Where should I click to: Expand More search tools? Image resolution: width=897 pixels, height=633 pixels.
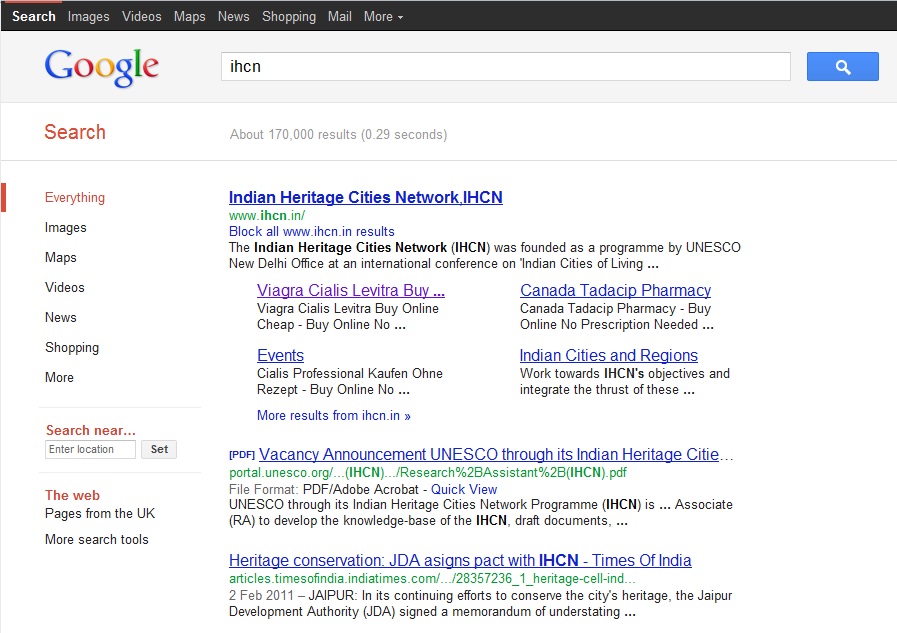[97, 539]
